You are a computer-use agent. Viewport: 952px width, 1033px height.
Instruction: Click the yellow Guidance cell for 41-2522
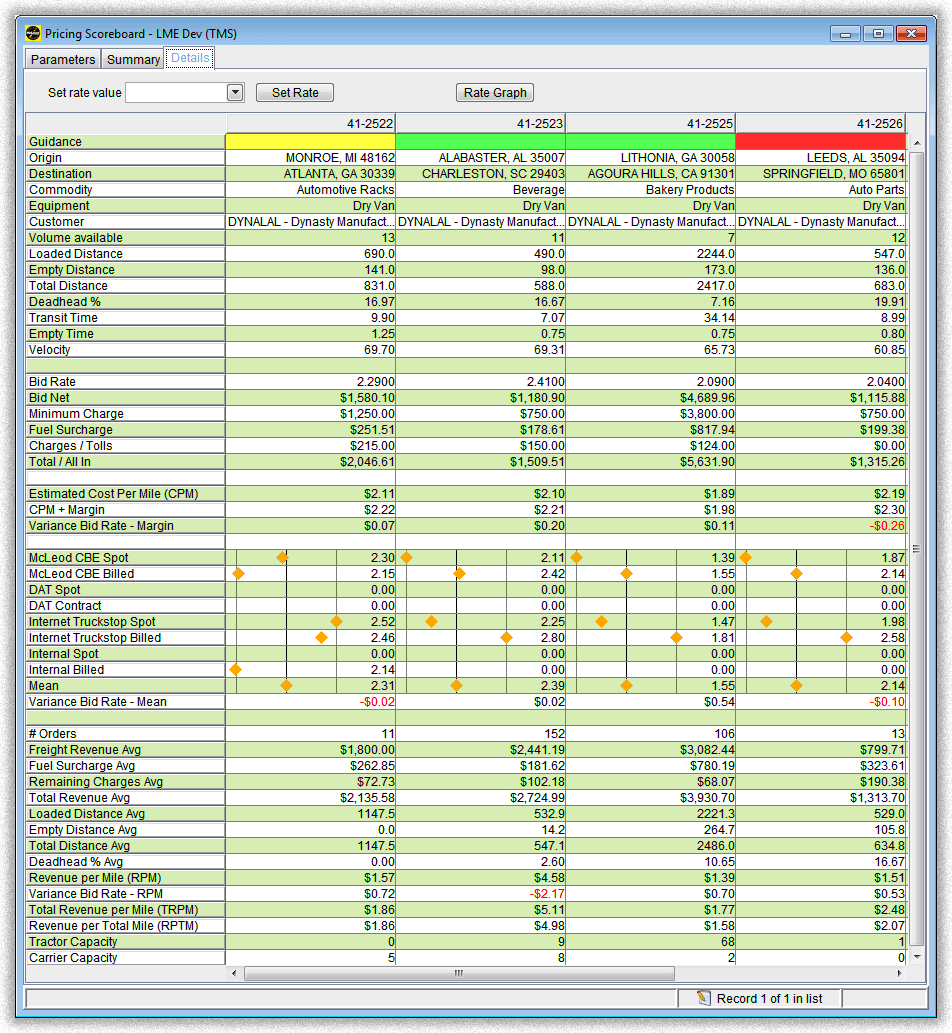(310, 142)
